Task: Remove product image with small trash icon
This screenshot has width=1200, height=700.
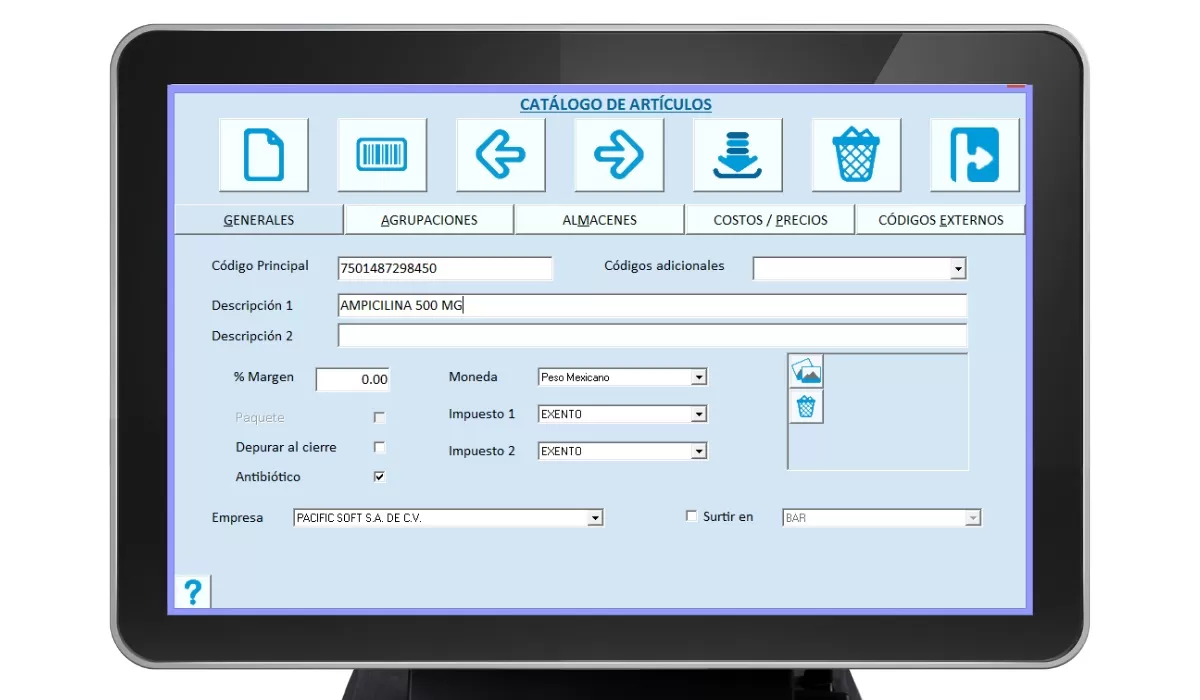Action: (x=806, y=407)
